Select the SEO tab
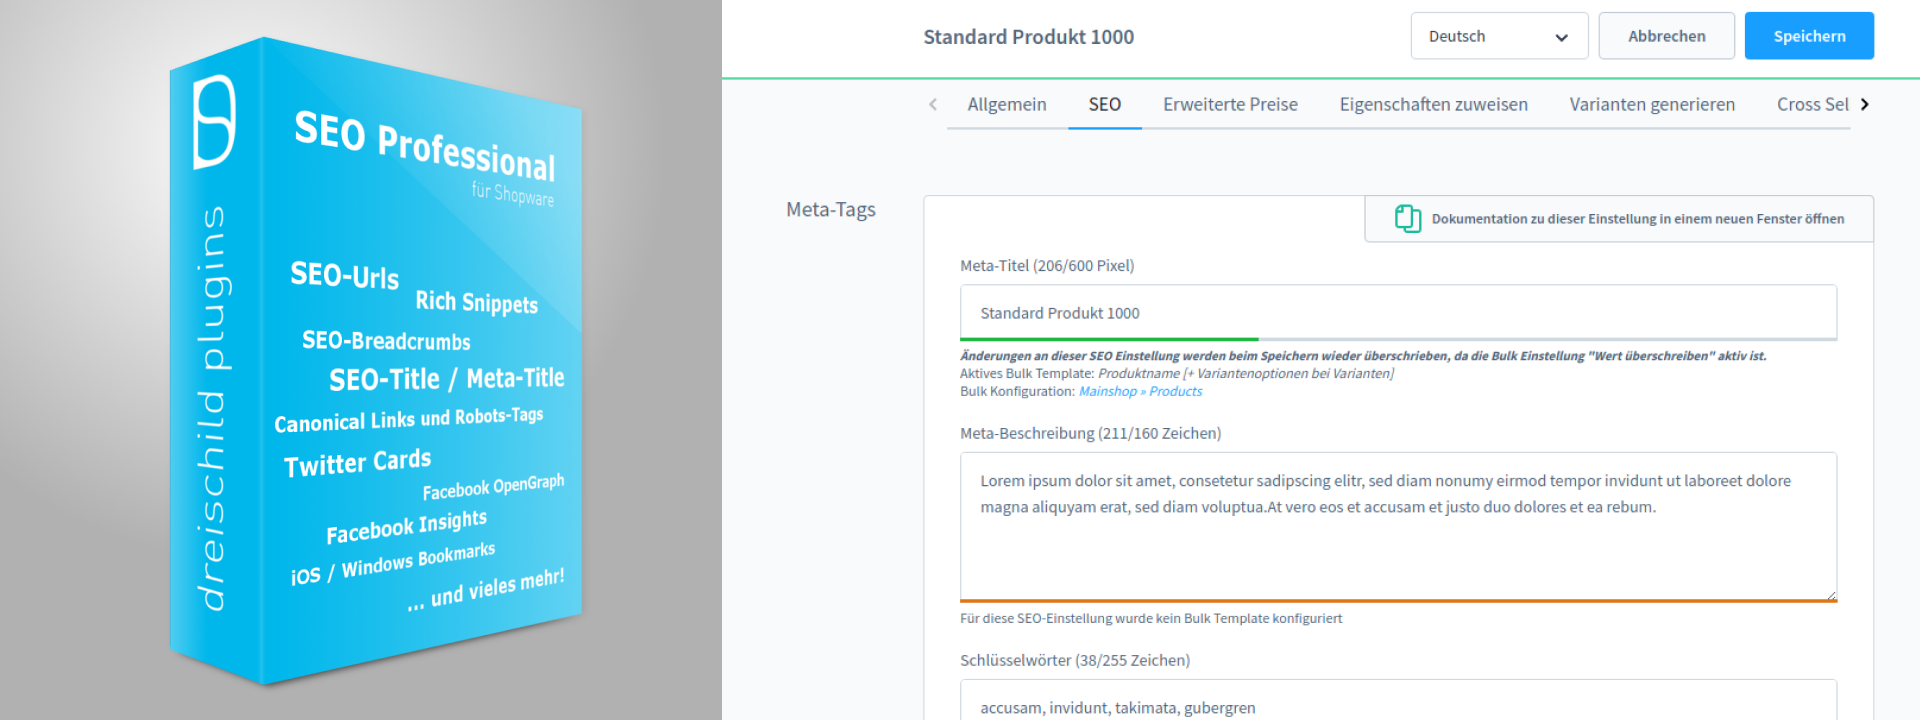This screenshot has height=720, width=1920. pyautogui.click(x=1104, y=104)
